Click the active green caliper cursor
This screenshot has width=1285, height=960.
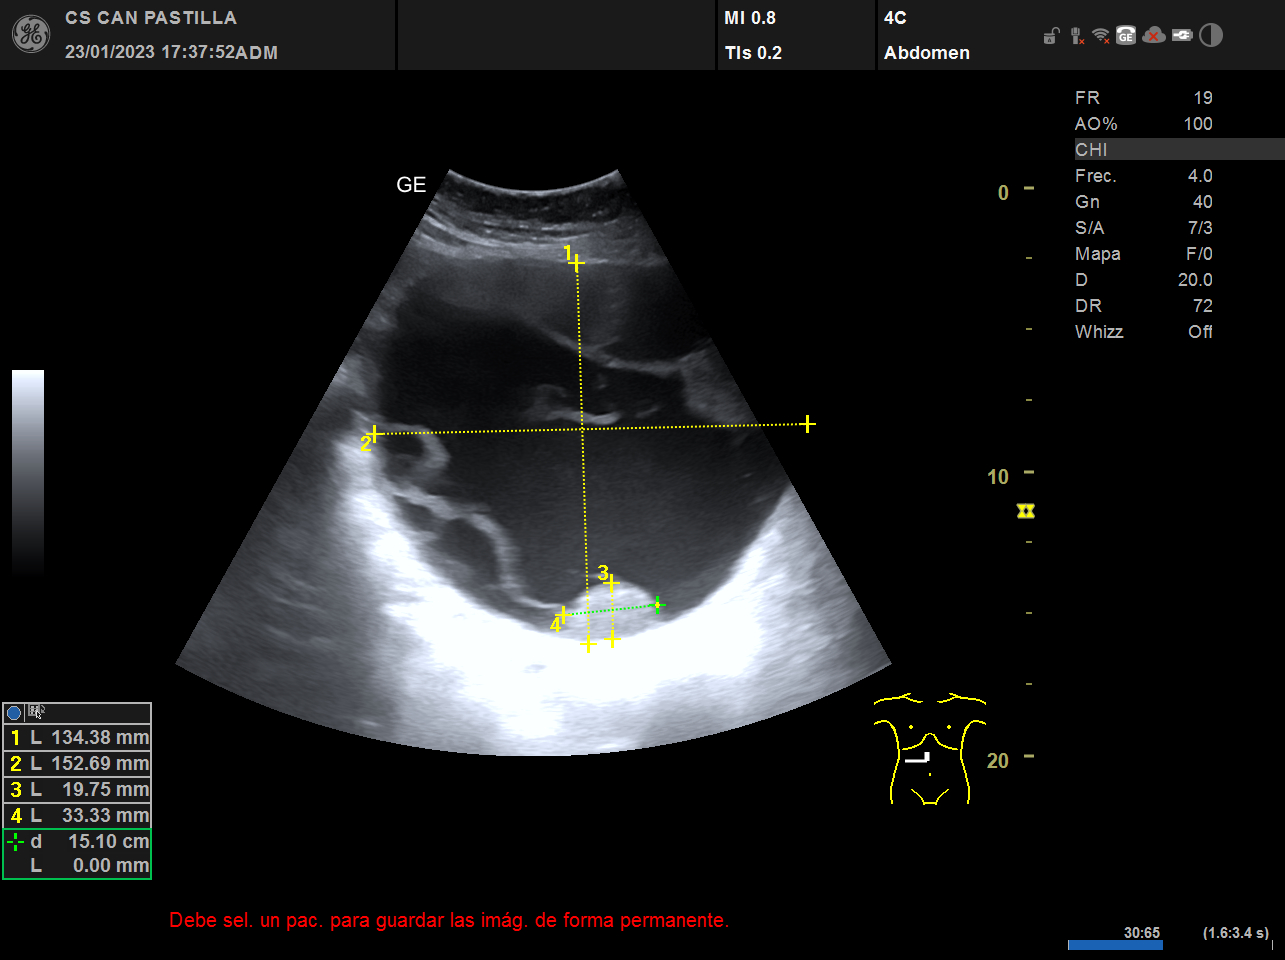(657, 604)
